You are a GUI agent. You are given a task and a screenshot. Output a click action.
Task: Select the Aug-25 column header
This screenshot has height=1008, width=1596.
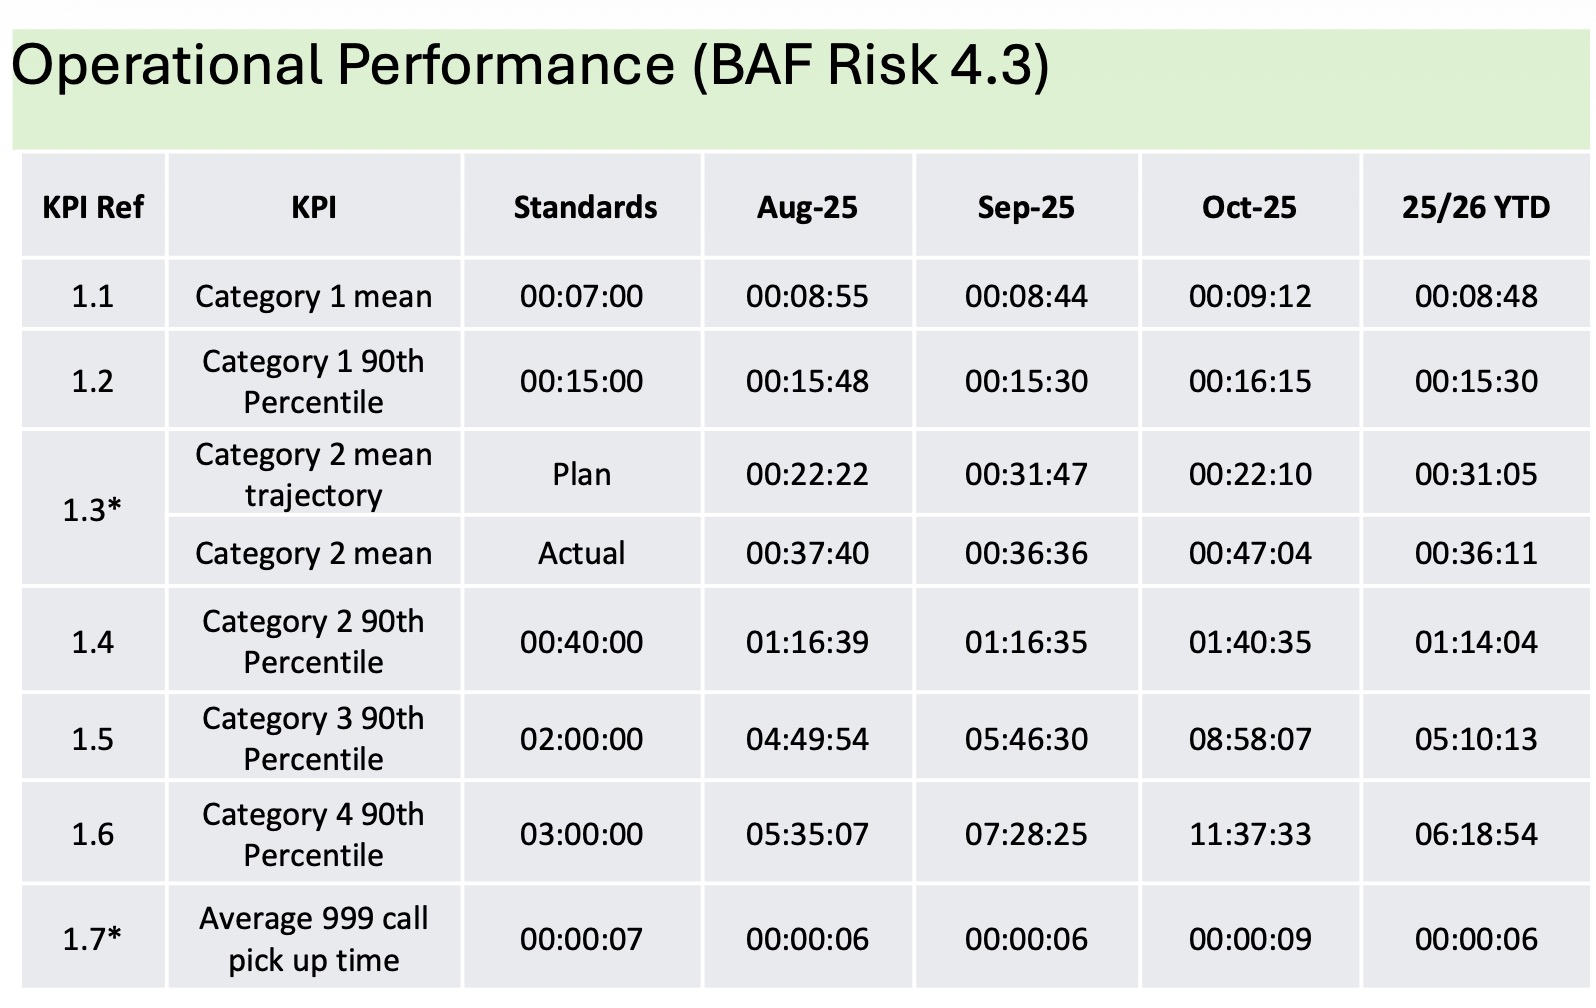click(807, 208)
